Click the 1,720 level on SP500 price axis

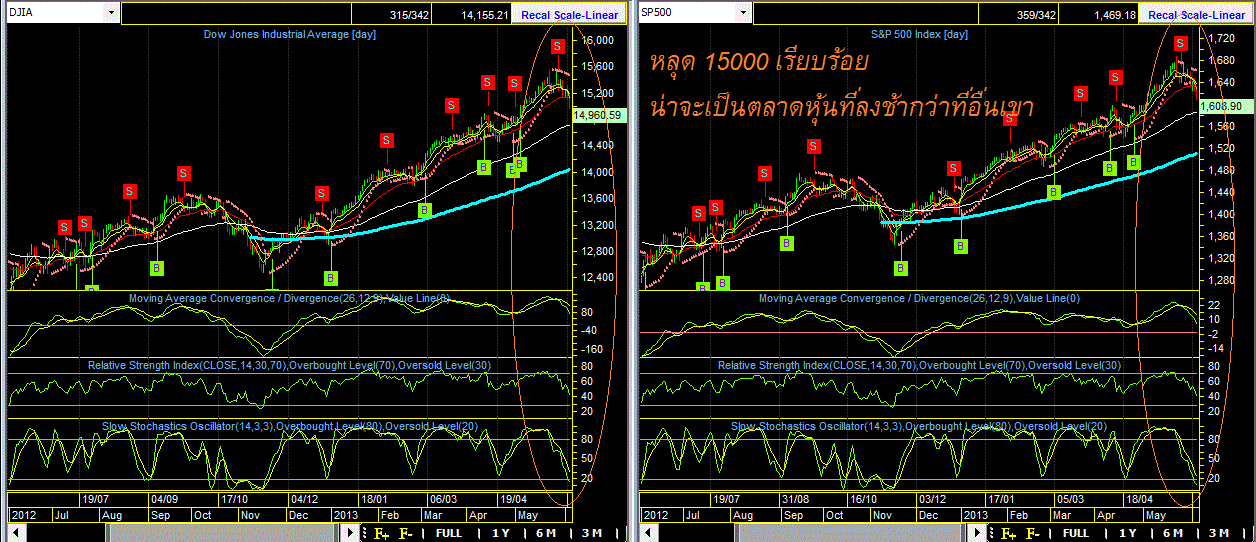(1221, 38)
